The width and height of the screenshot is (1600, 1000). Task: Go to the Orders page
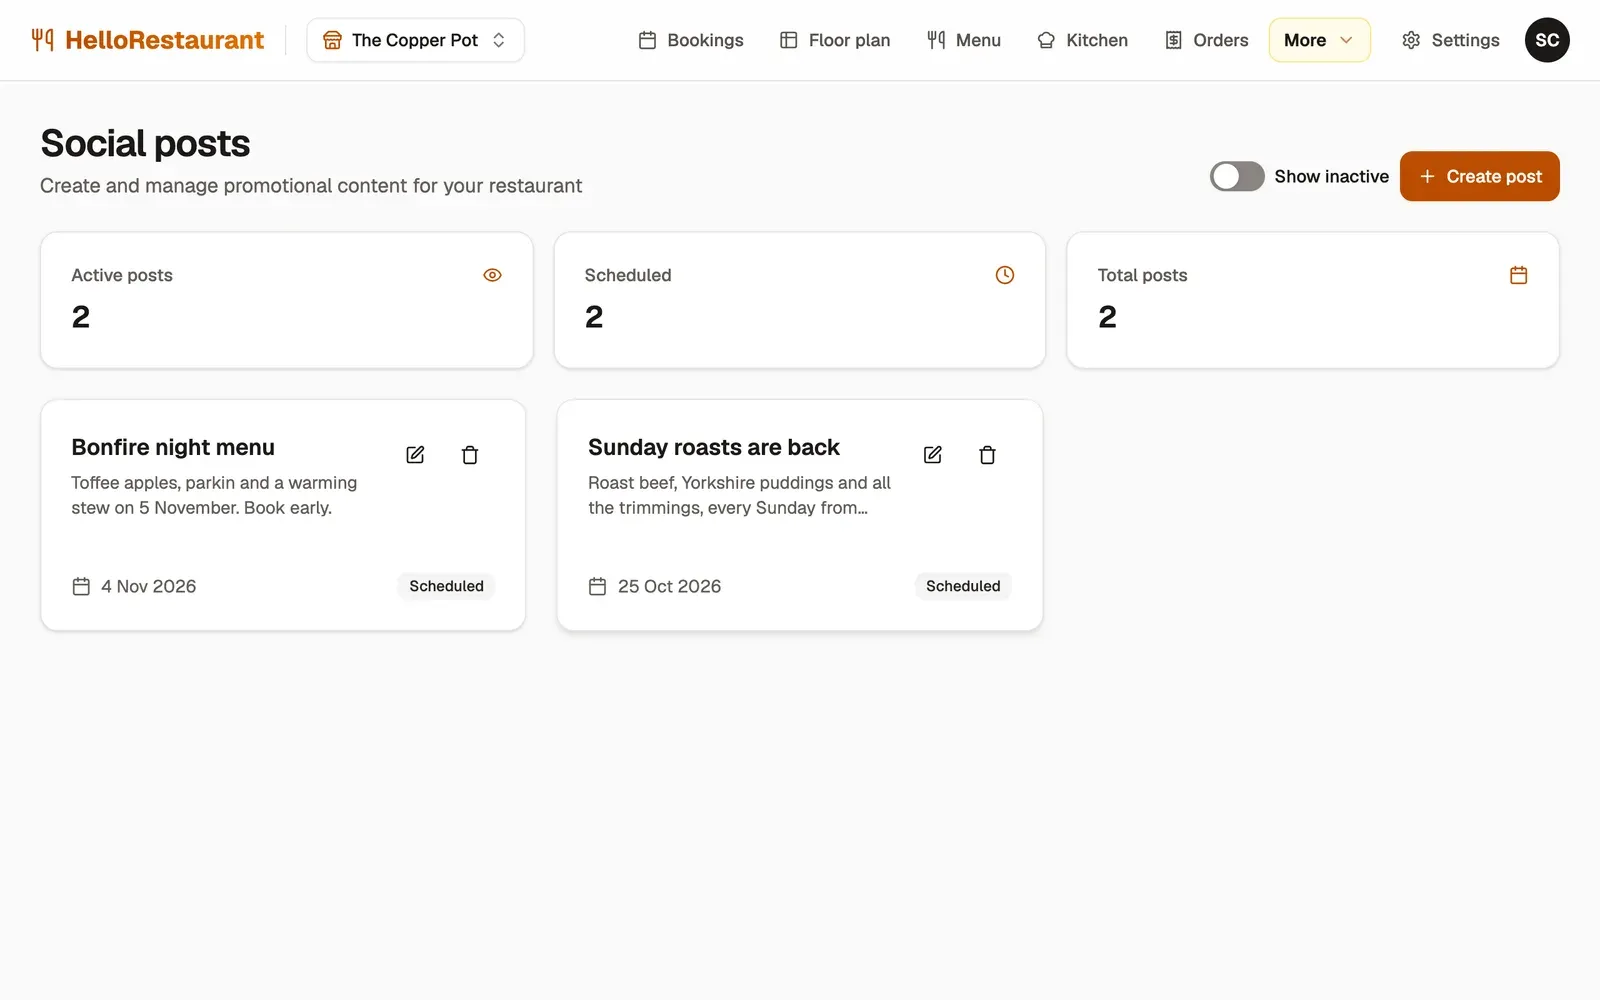click(x=1207, y=40)
